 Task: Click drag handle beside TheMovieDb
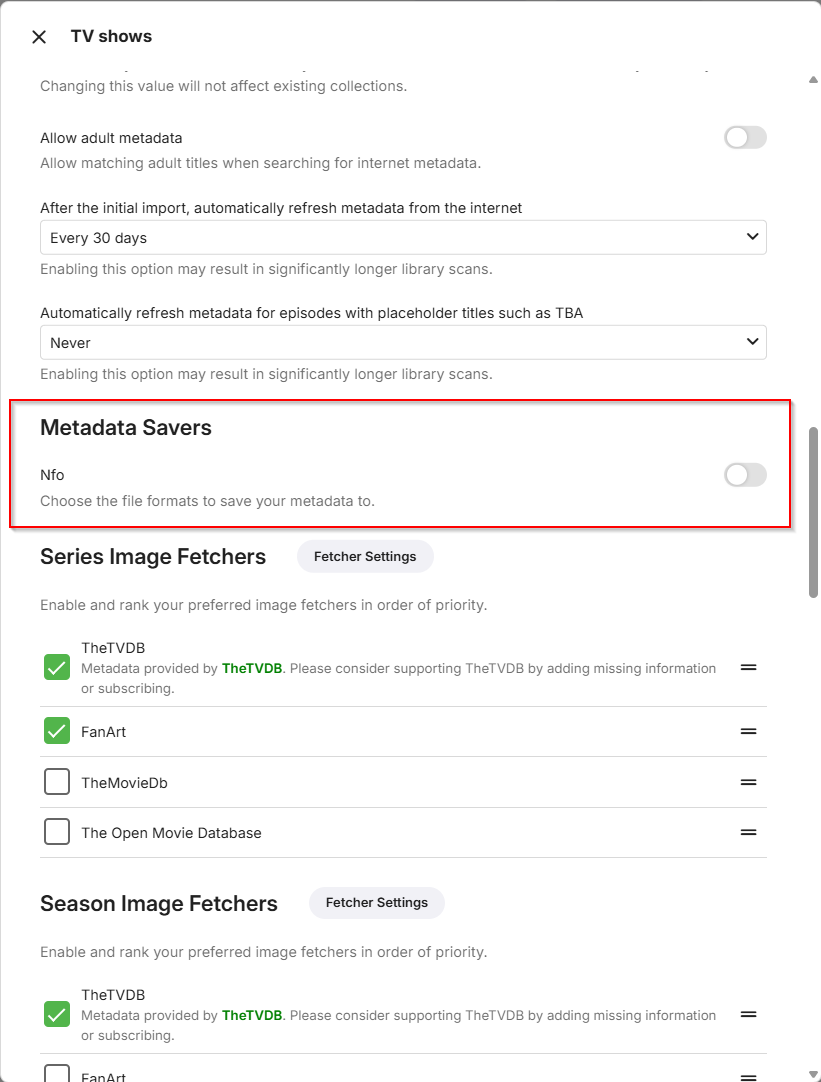point(748,782)
